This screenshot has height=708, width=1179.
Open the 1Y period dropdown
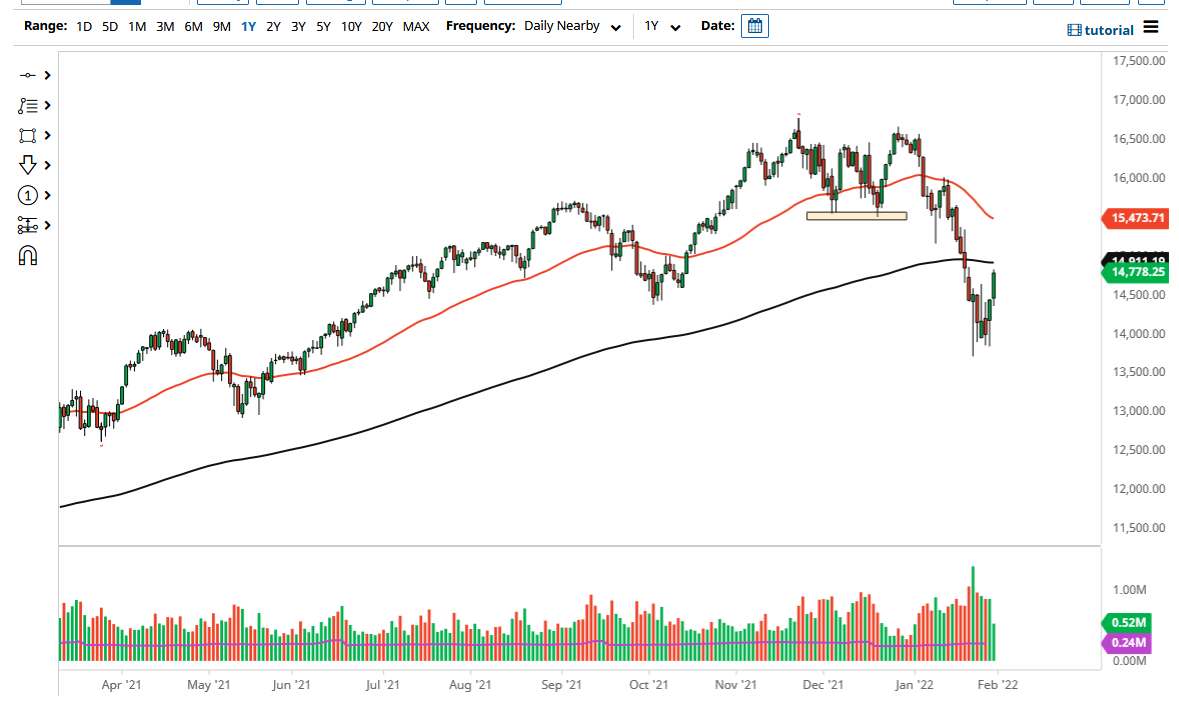coord(660,26)
